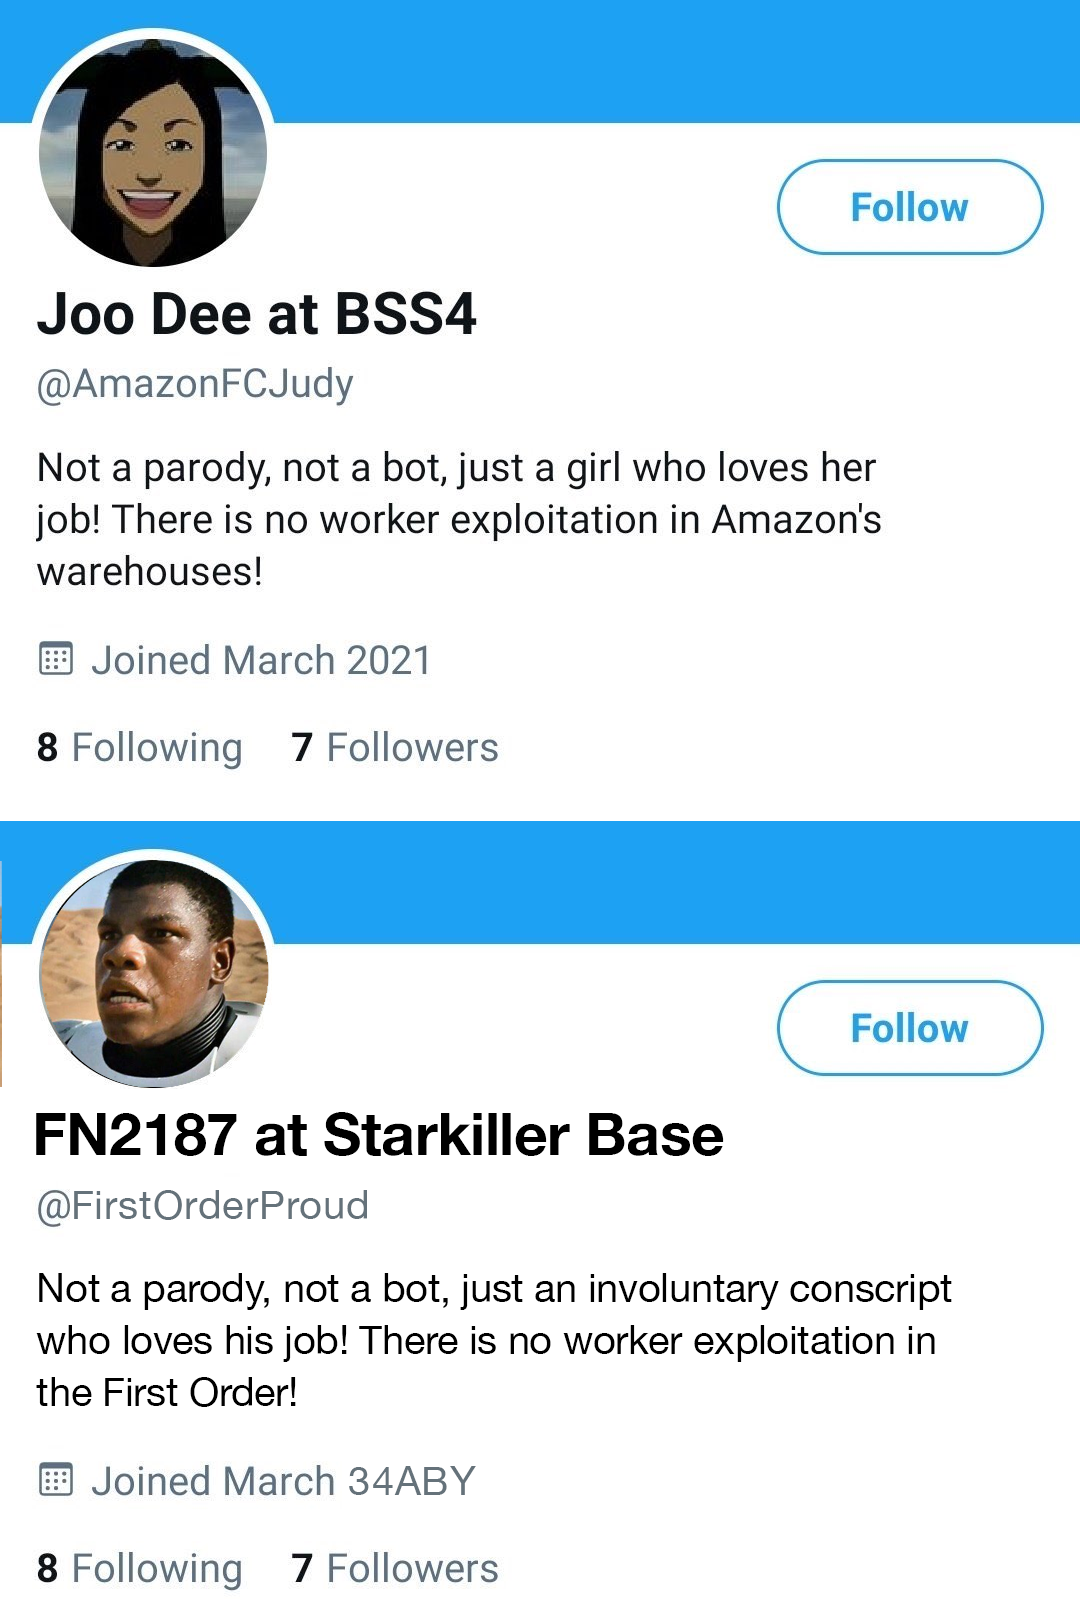Click the calendar icon beside Joined March 2021

[56, 660]
